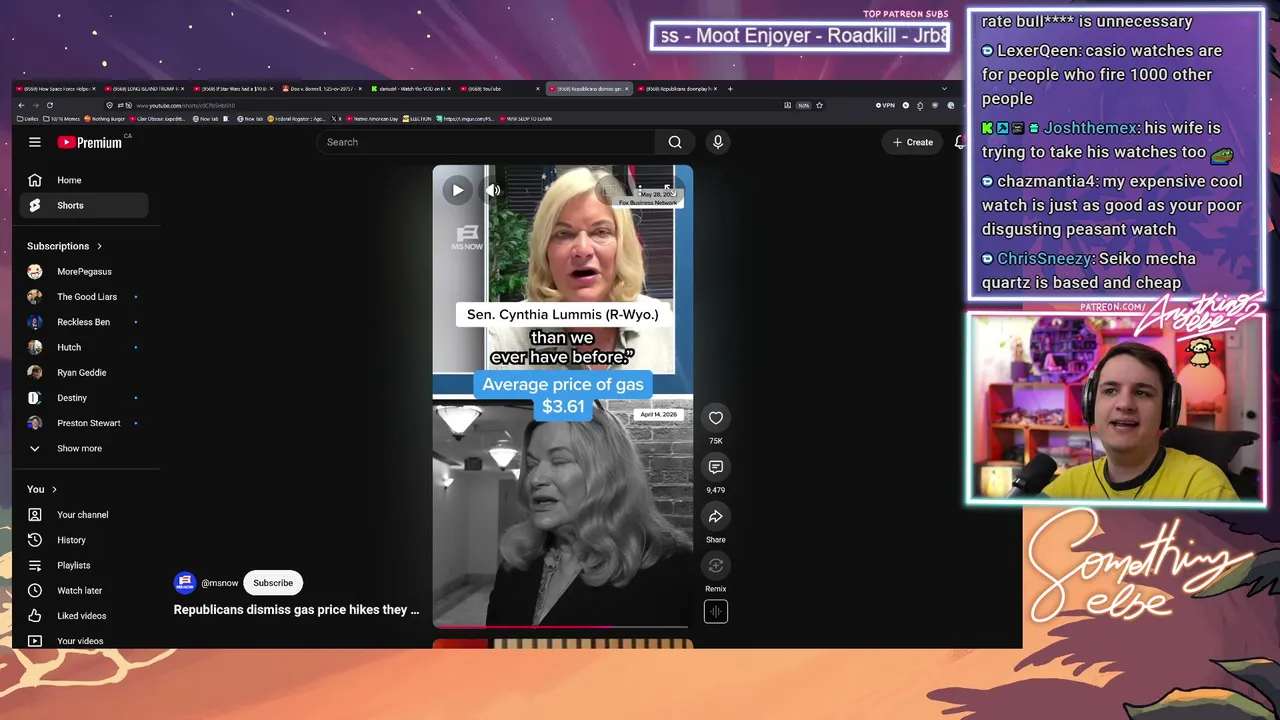Screen dimensions: 1280x720
Task: Like the Short with the heart icon
Action: (x=716, y=418)
